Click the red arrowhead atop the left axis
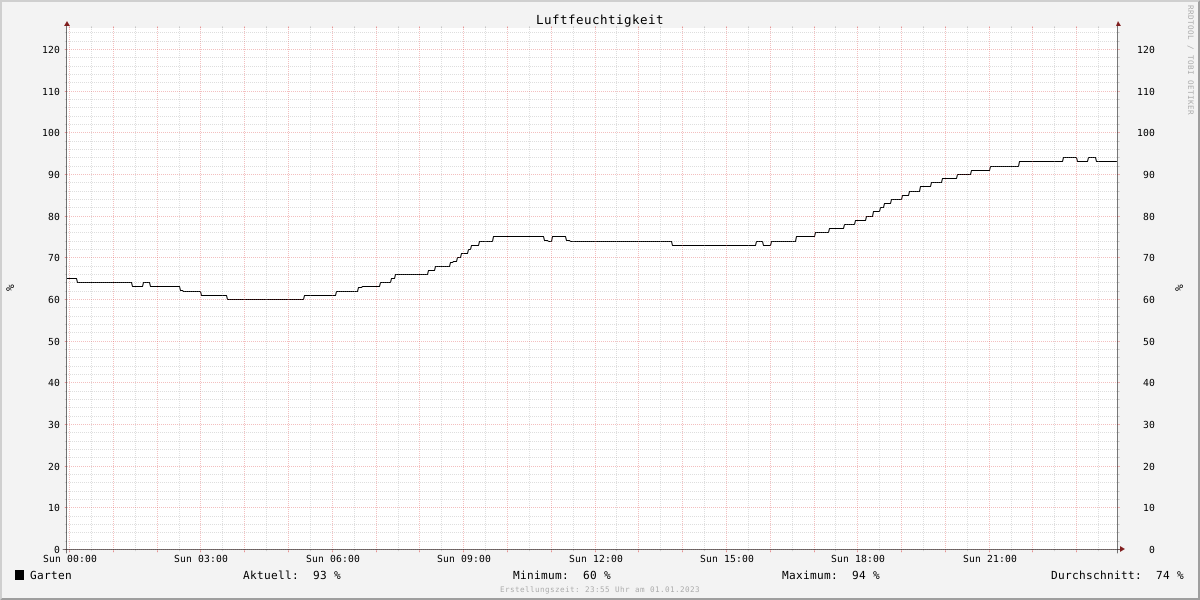 [67, 23]
